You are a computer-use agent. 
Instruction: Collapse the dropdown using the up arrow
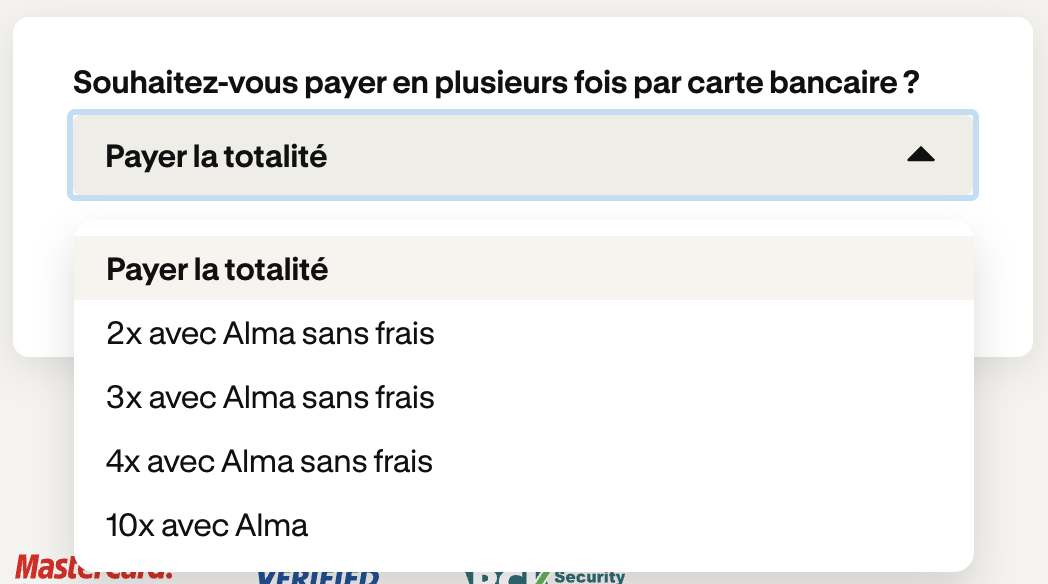coord(920,155)
